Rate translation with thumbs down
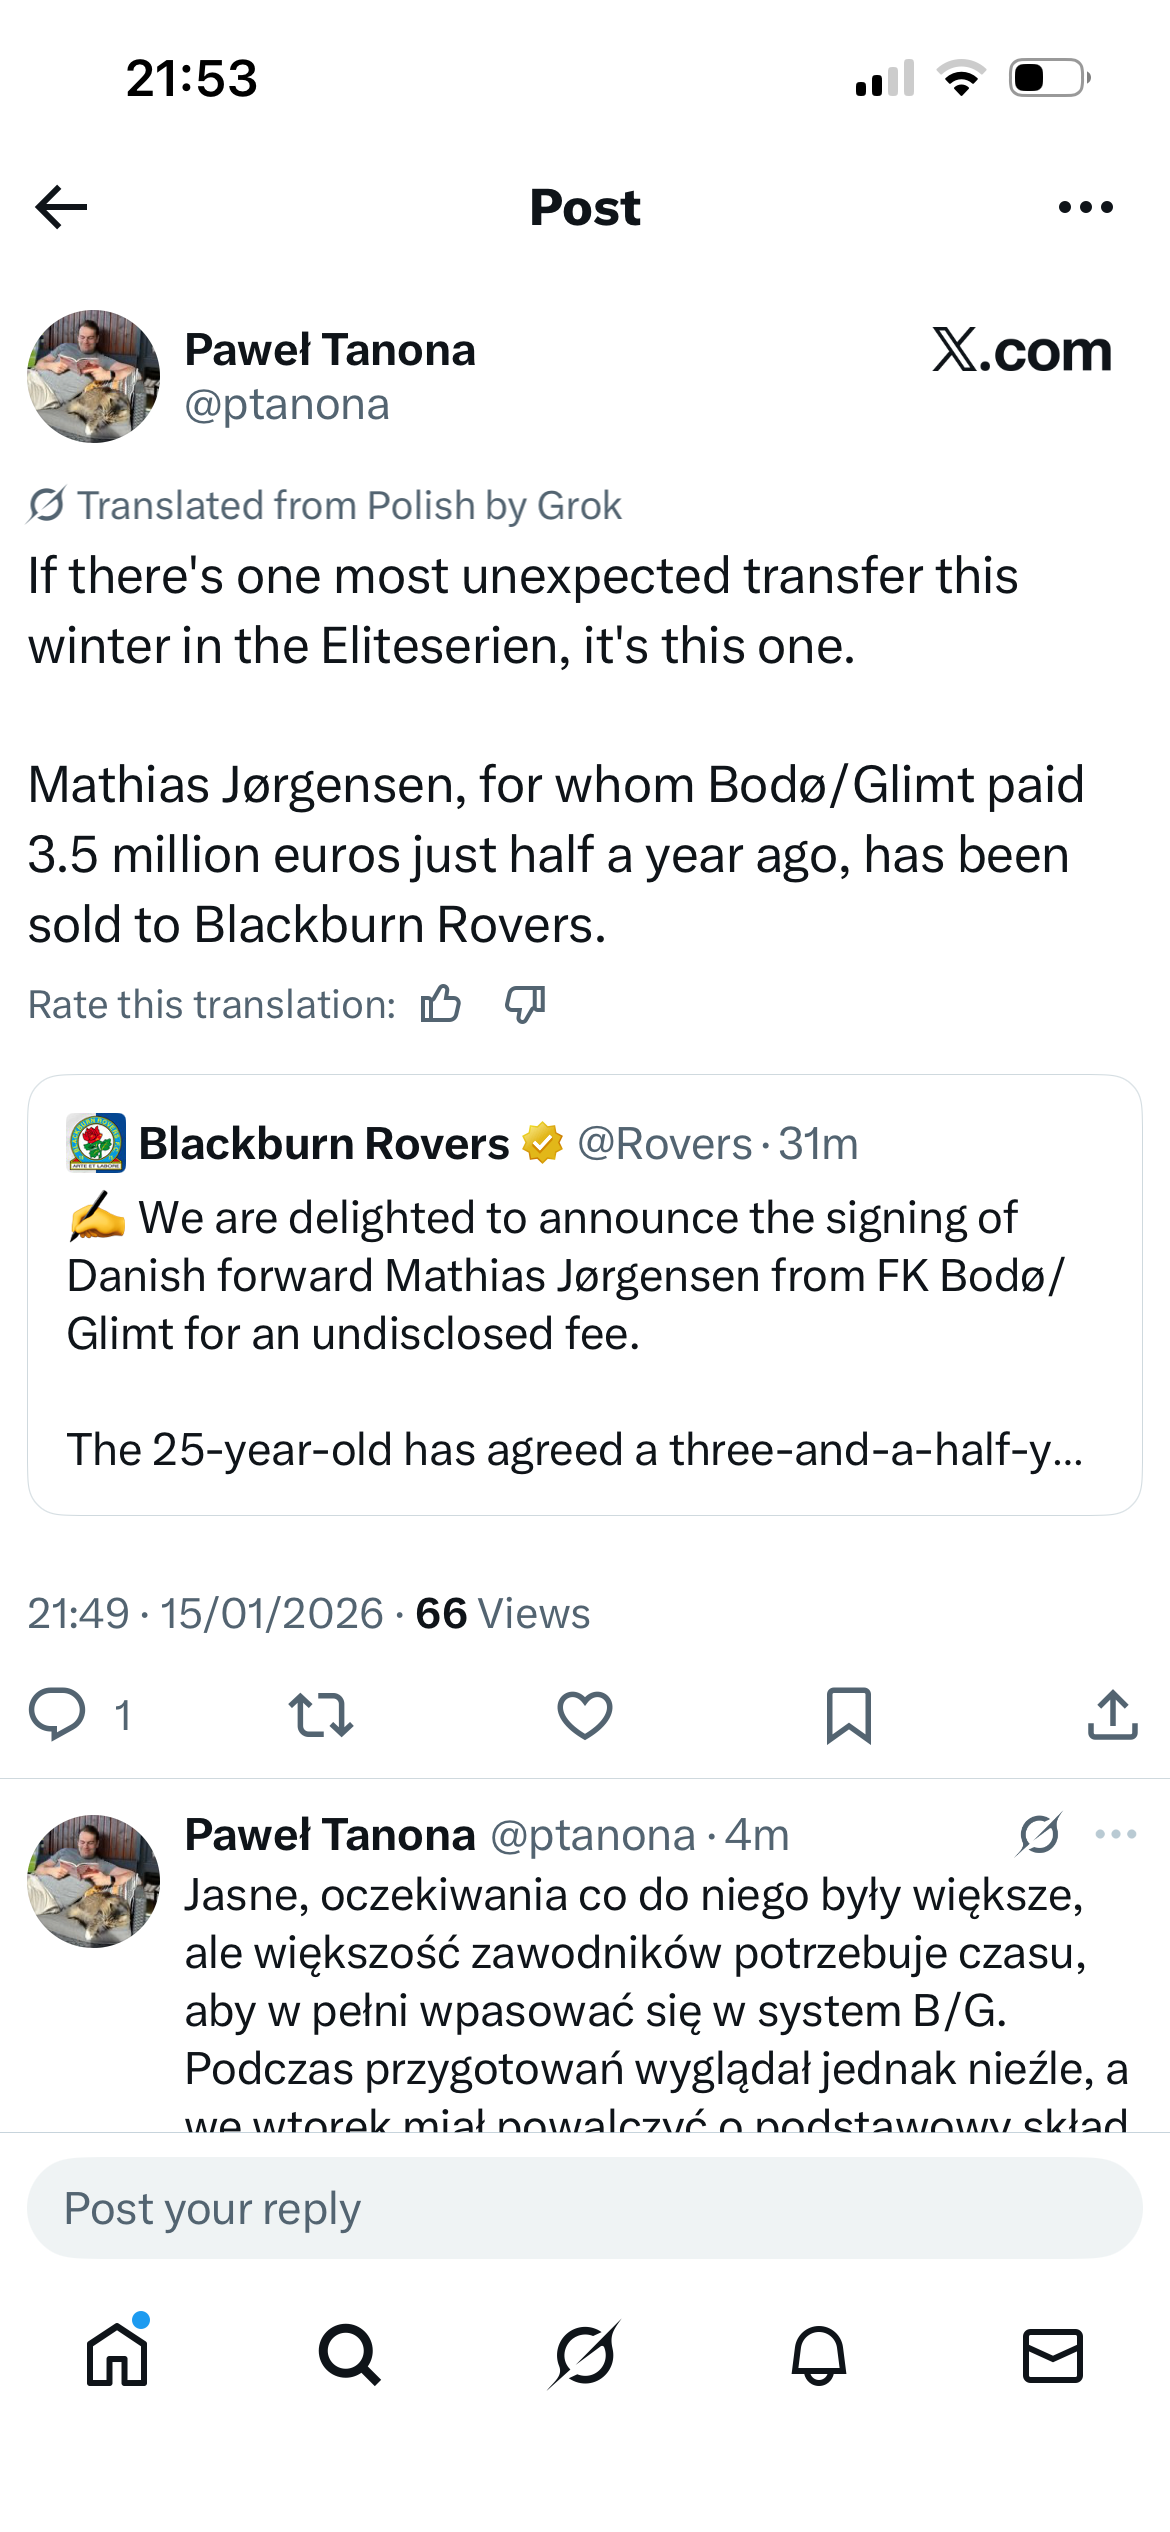1170x2532 pixels. pyautogui.click(x=525, y=1004)
